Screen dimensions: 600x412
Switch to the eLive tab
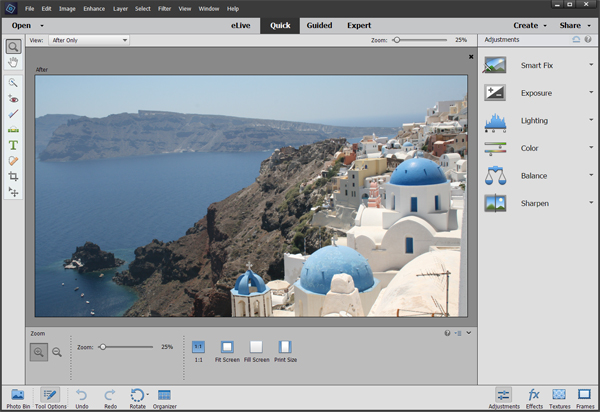click(x=241, y=26)
